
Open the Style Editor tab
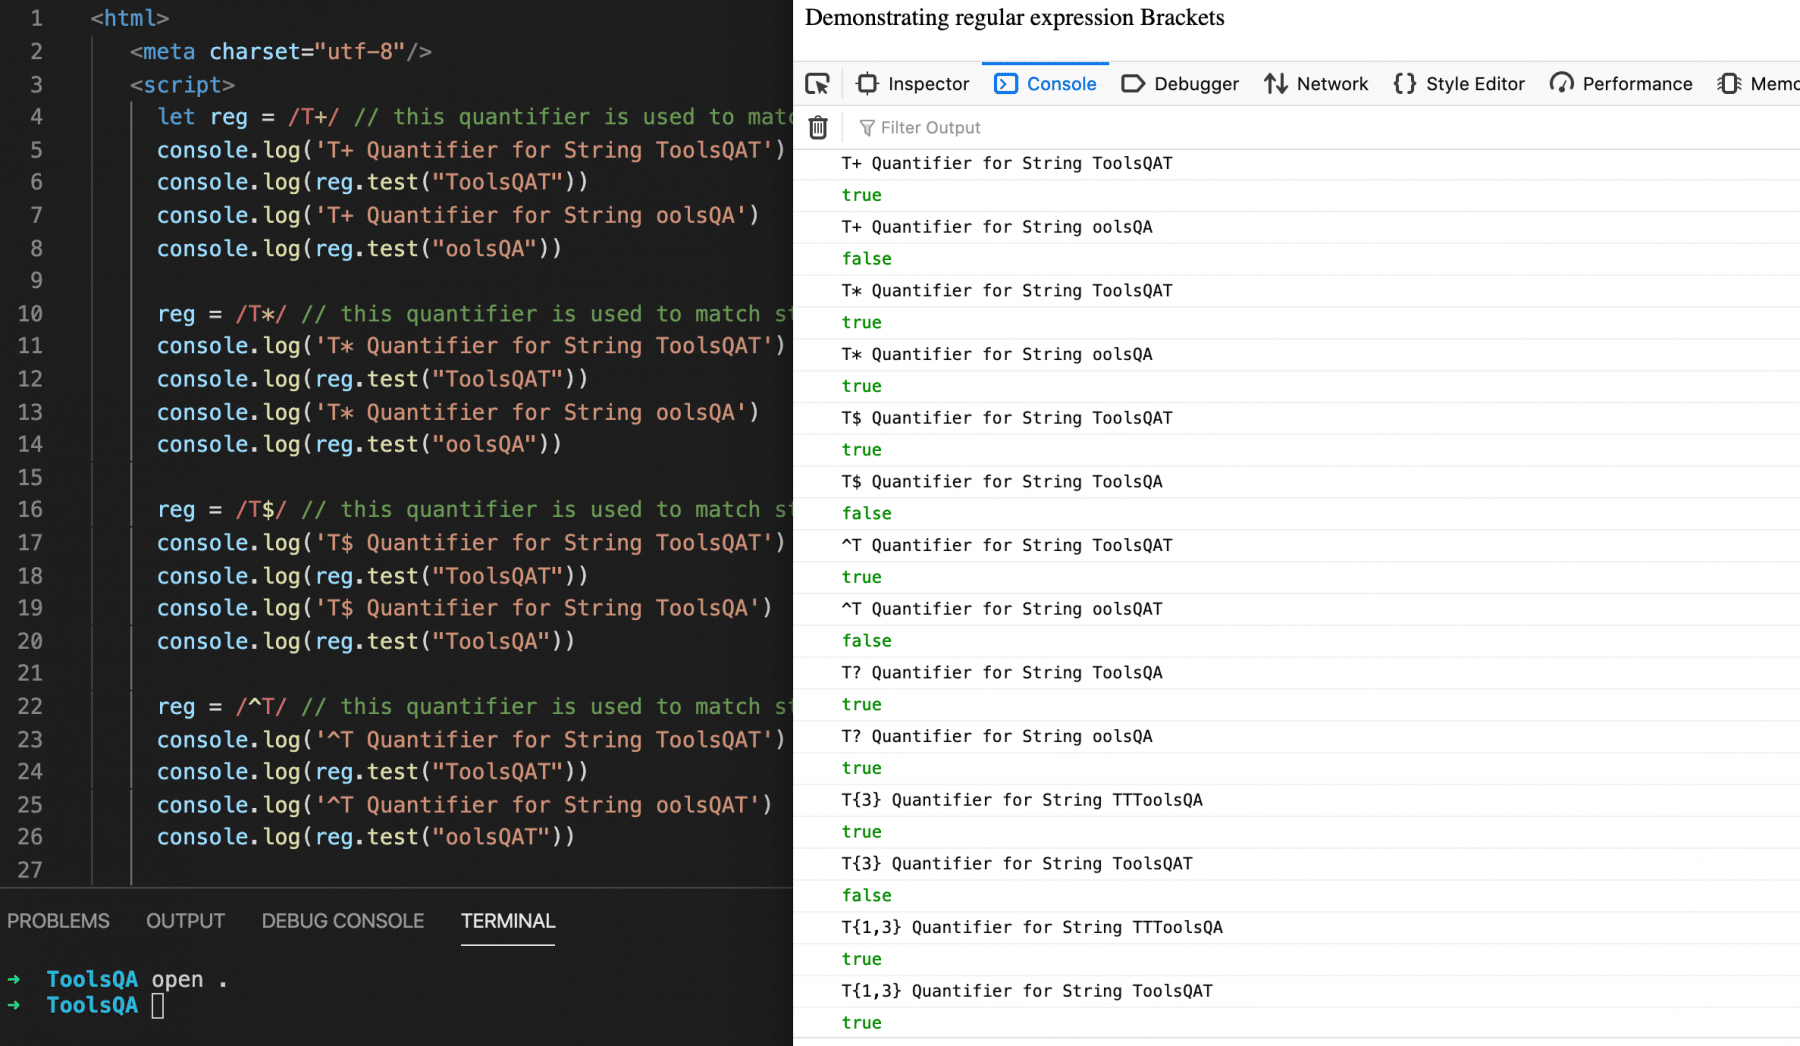(x=1459, y=84)
